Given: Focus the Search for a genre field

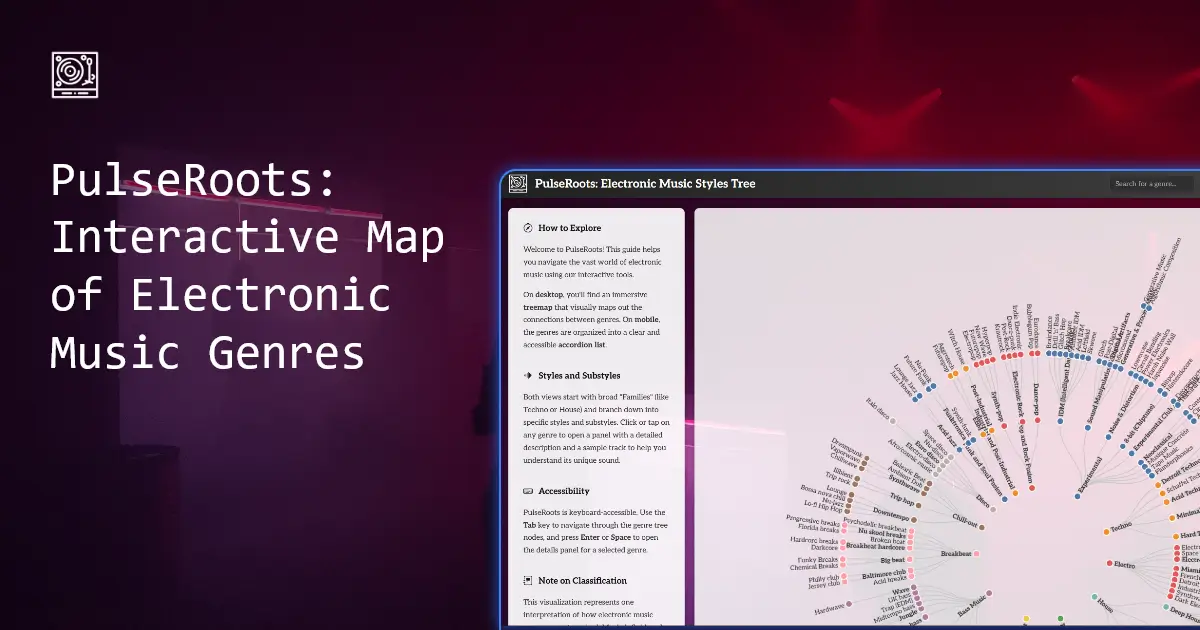Looking at the screenshot, I should point(1152,184).
